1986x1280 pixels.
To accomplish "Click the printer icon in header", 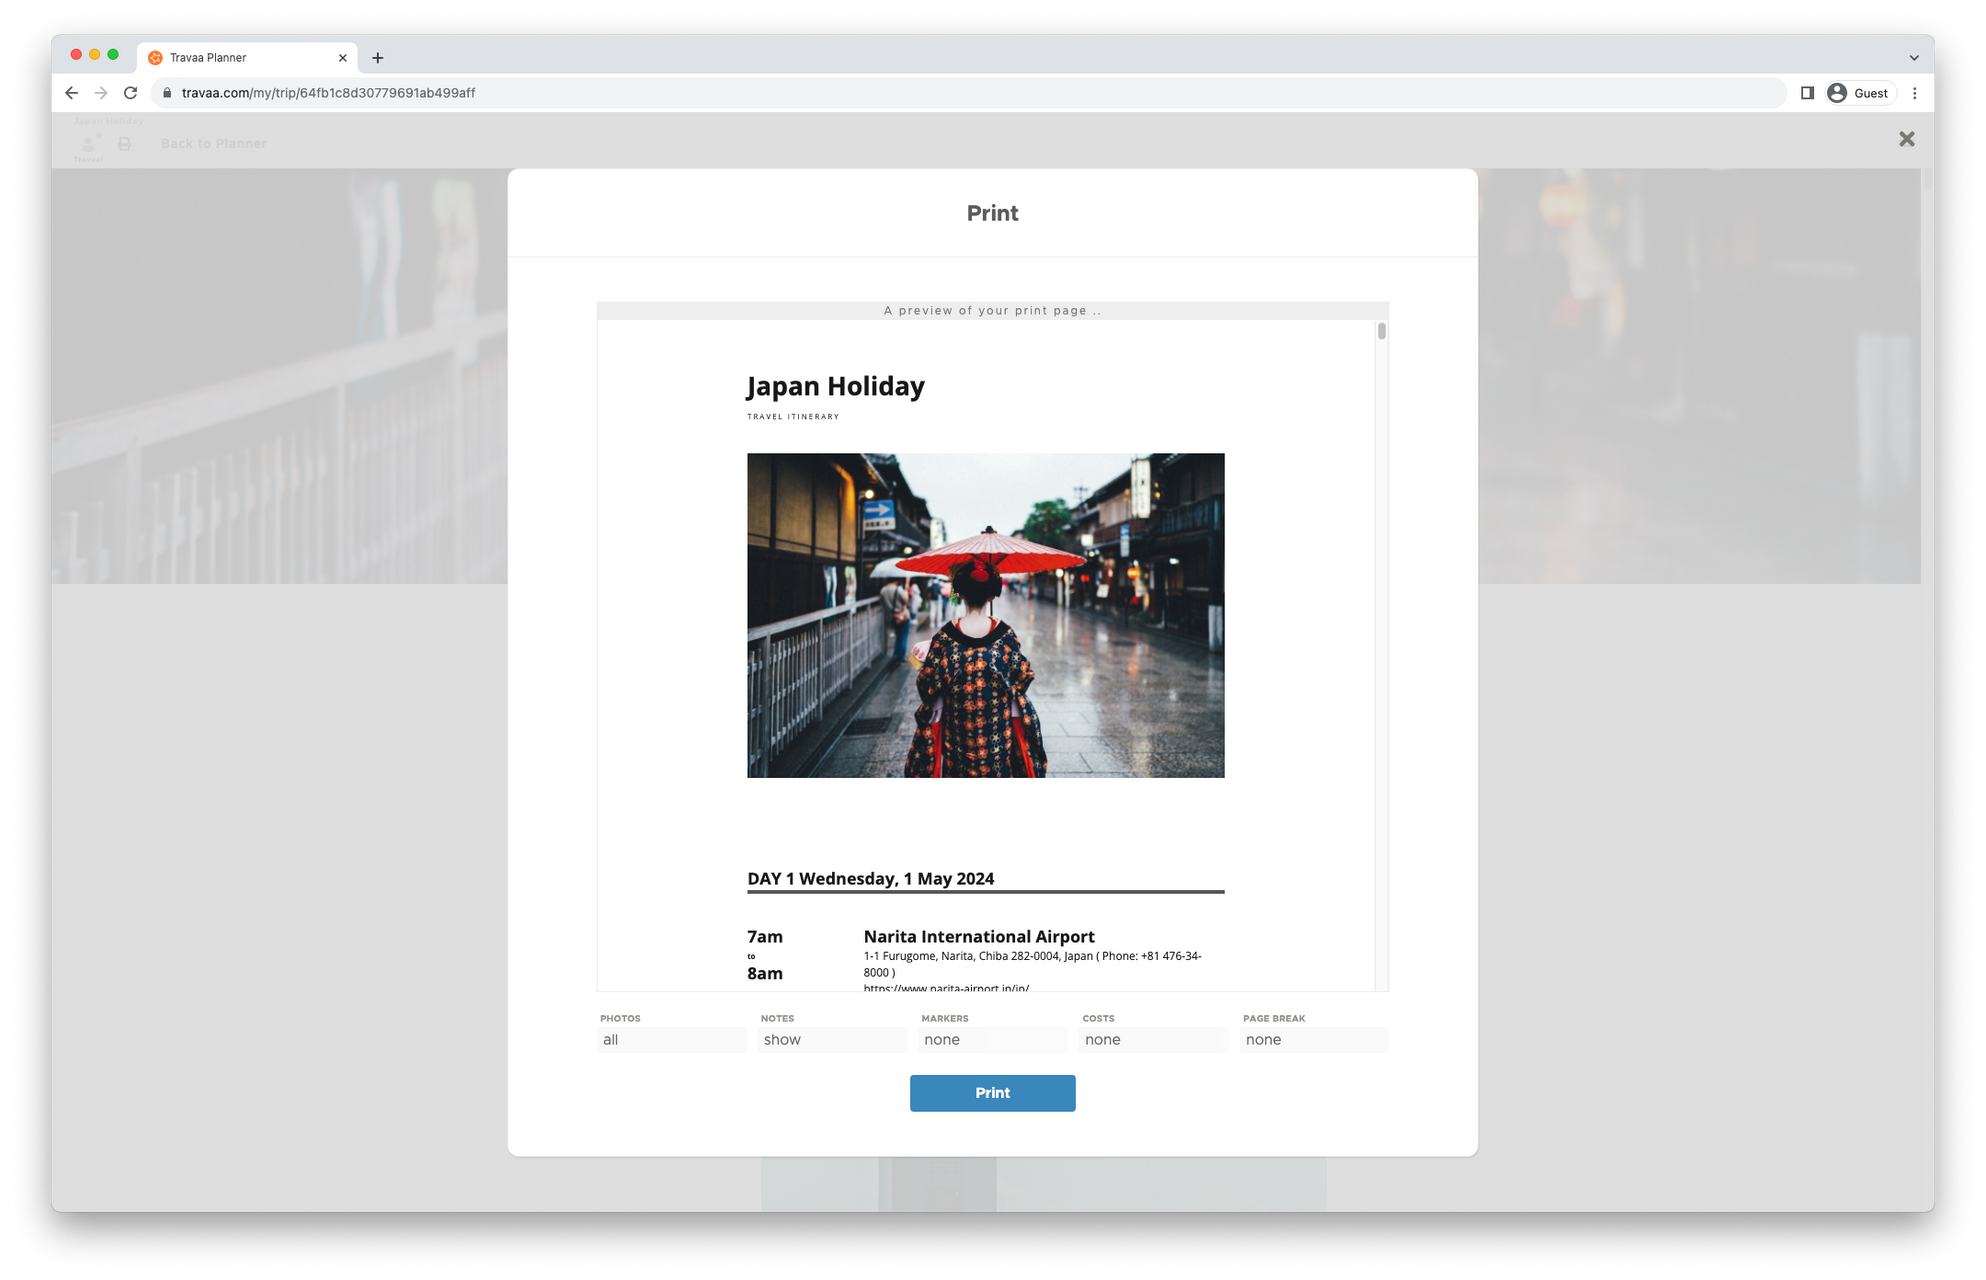I will 124,144.
